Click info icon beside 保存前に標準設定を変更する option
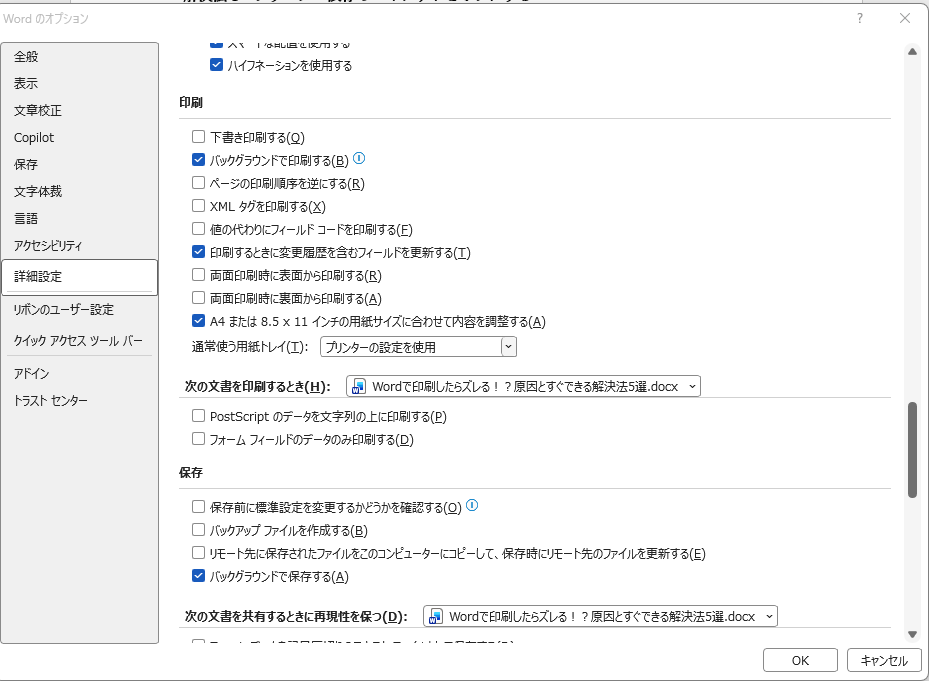The height and width of the screenshot is (681, 929). pos(473,506)
